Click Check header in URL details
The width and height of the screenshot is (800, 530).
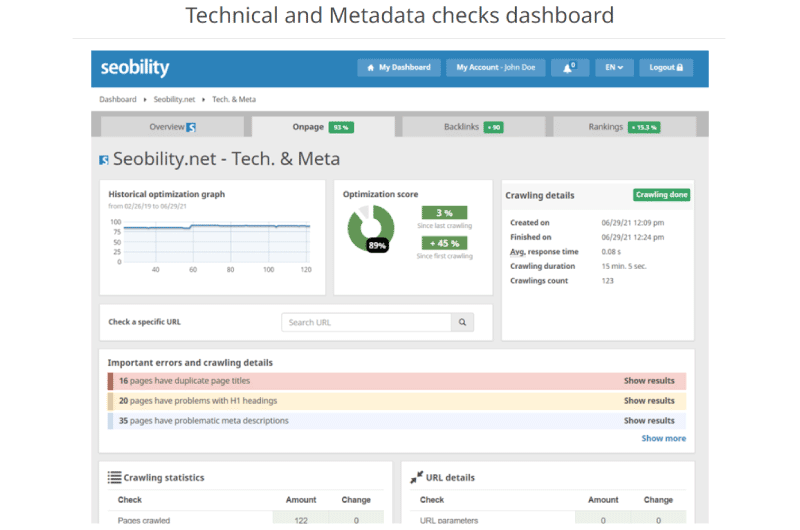pyautogui.click(x=432, y=500)
